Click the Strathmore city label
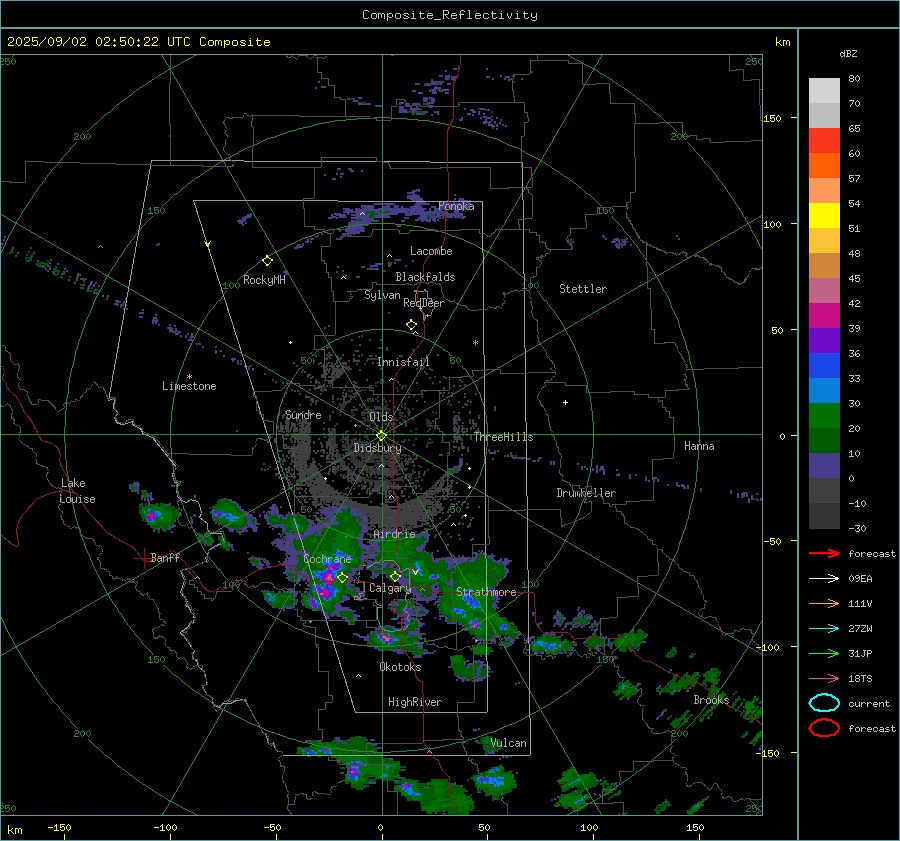900x841 pixels. pyautogui.click(x=486, y=591)
